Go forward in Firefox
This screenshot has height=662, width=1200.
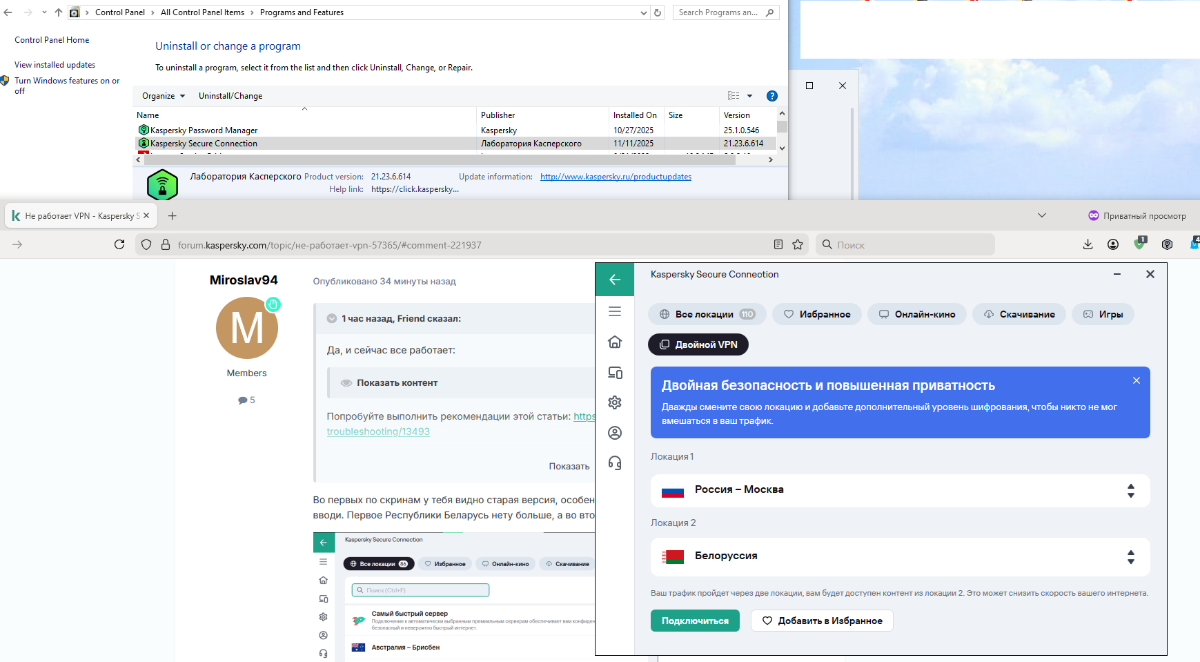17,244
